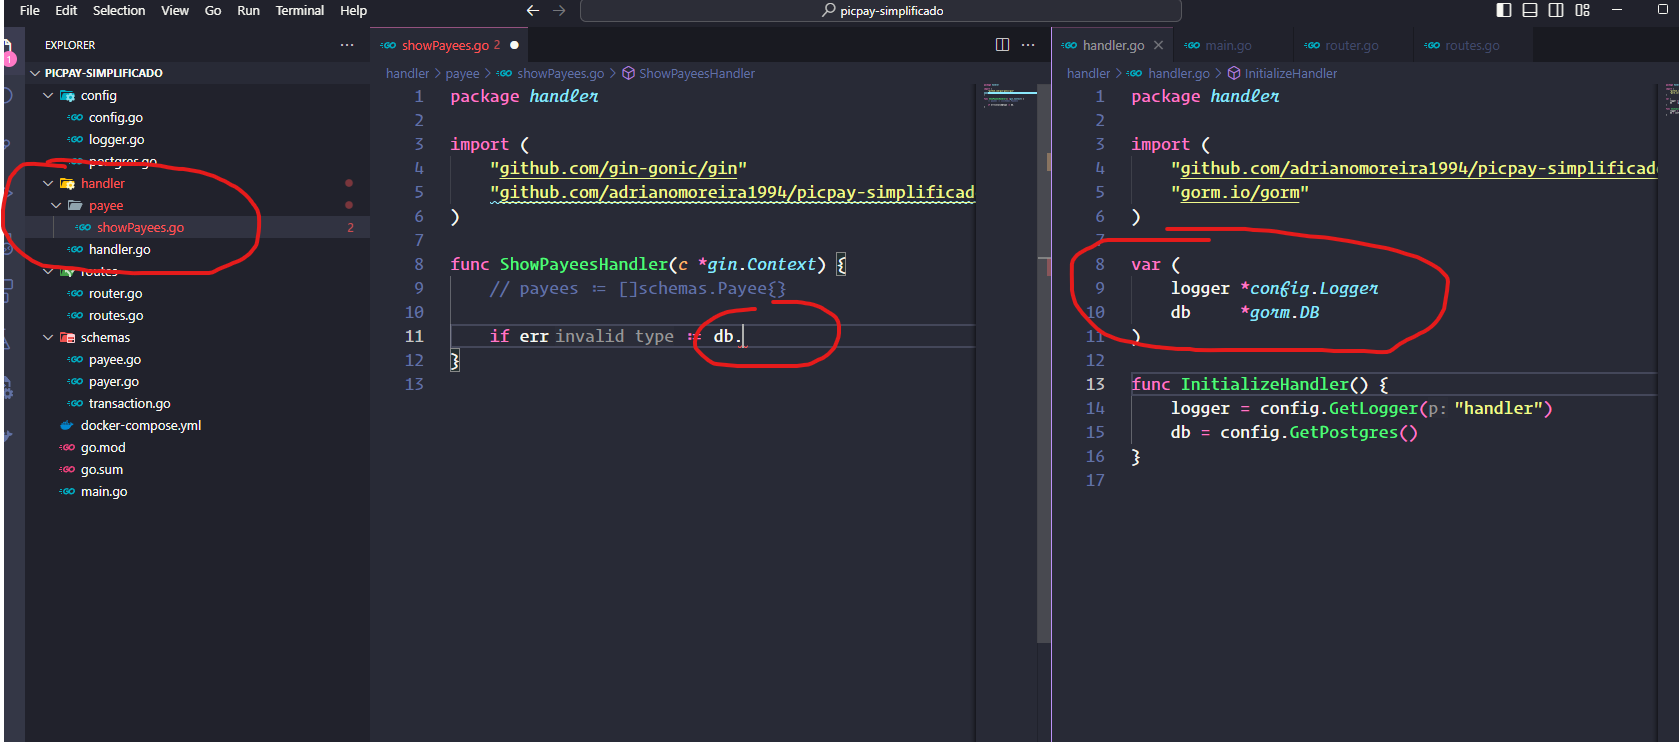Open the Go menu

[x=213, y=10]
